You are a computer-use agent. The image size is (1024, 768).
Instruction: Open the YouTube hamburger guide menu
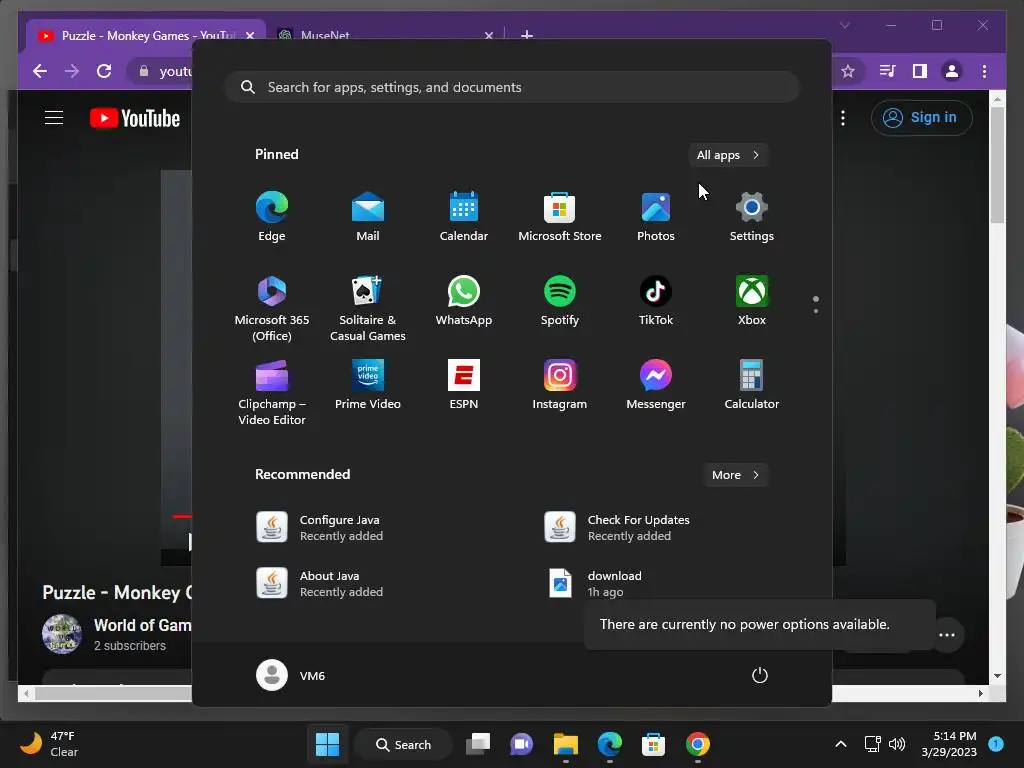coord(54,118)
